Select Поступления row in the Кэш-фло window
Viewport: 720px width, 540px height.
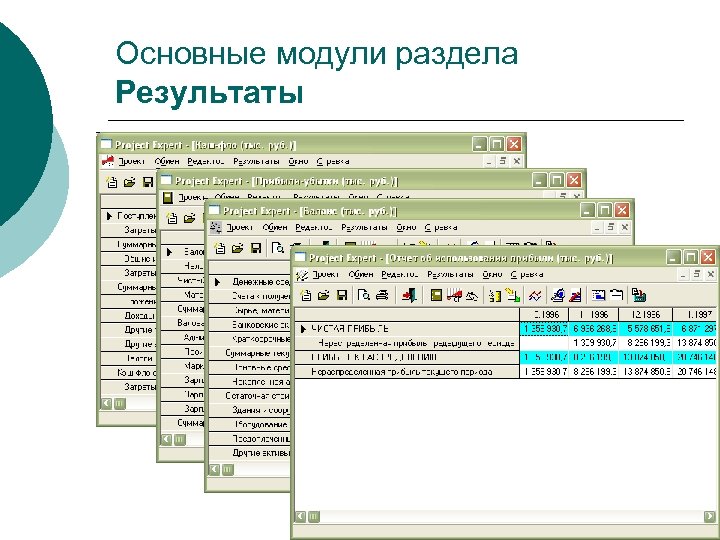click(129, 216)
